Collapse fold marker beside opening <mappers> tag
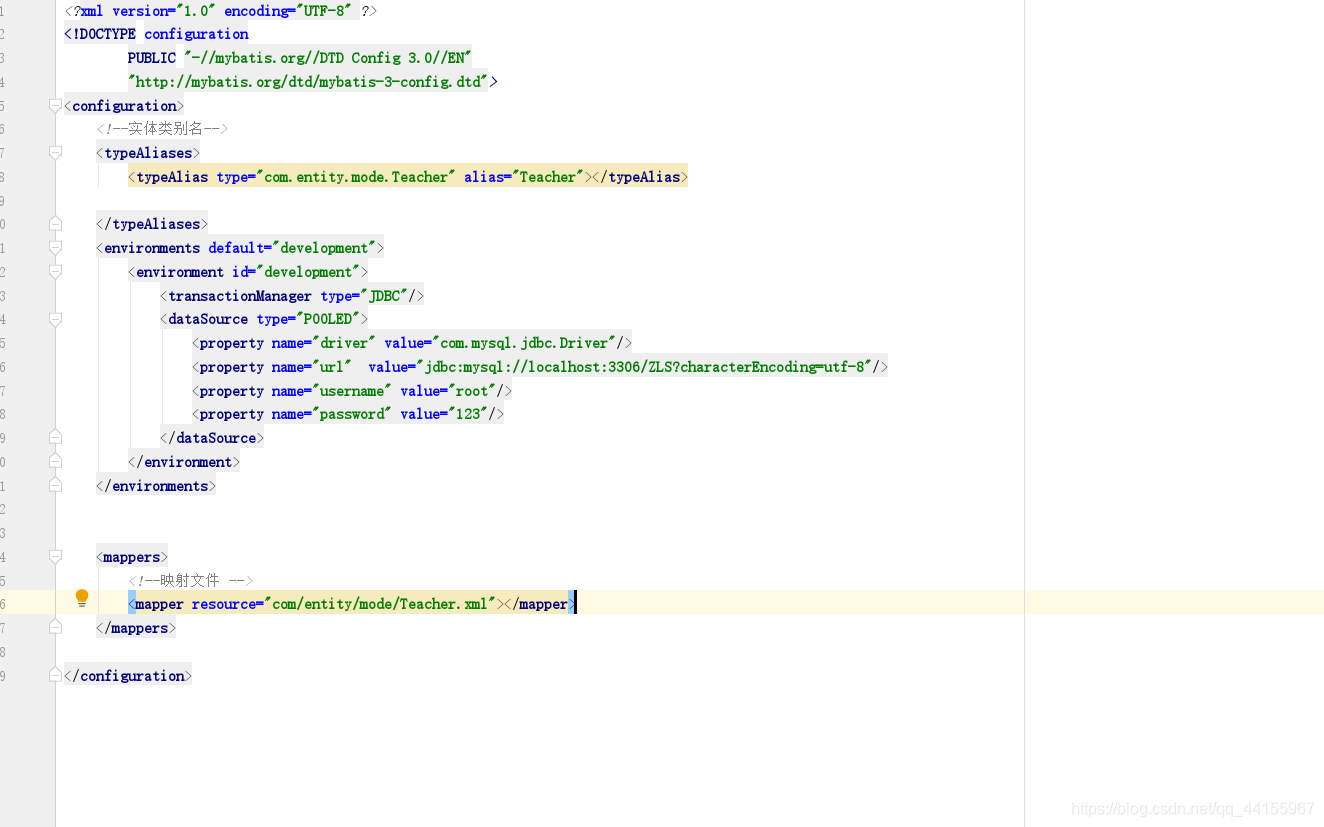 tap(55, 557)
